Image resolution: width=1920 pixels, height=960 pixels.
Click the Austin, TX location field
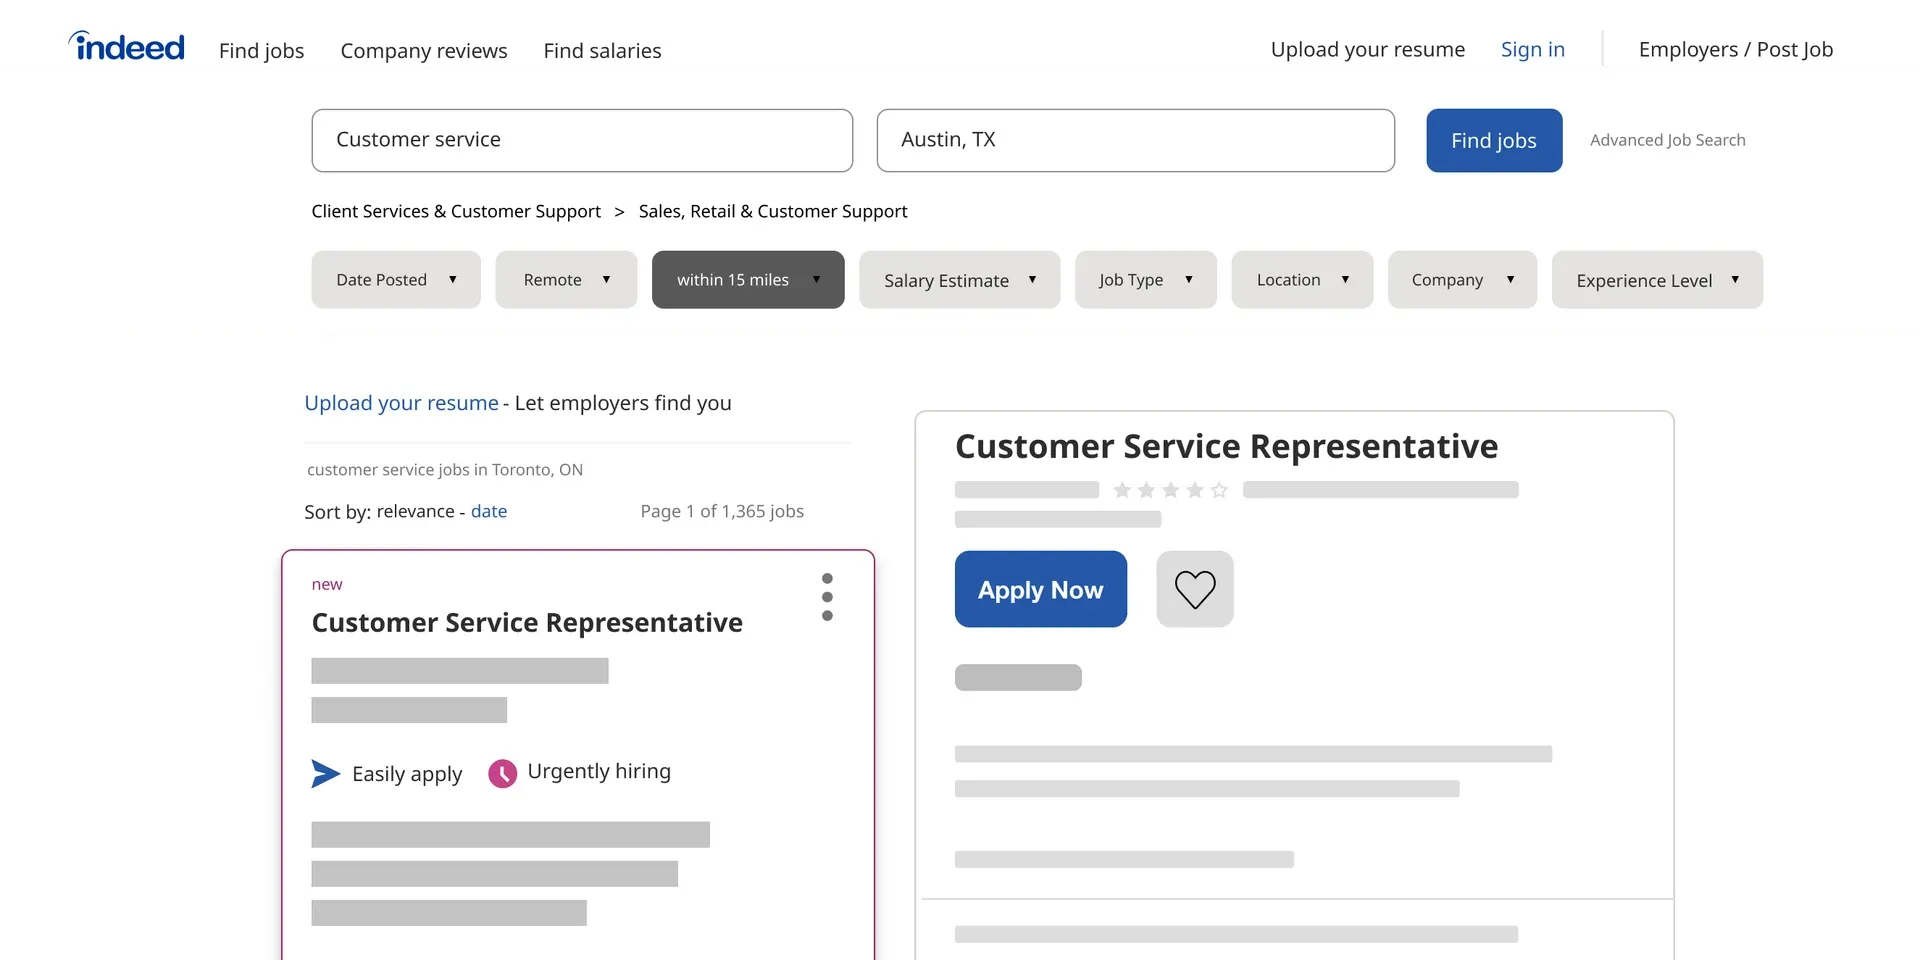pyautogui.click(x=1135, y=140)
